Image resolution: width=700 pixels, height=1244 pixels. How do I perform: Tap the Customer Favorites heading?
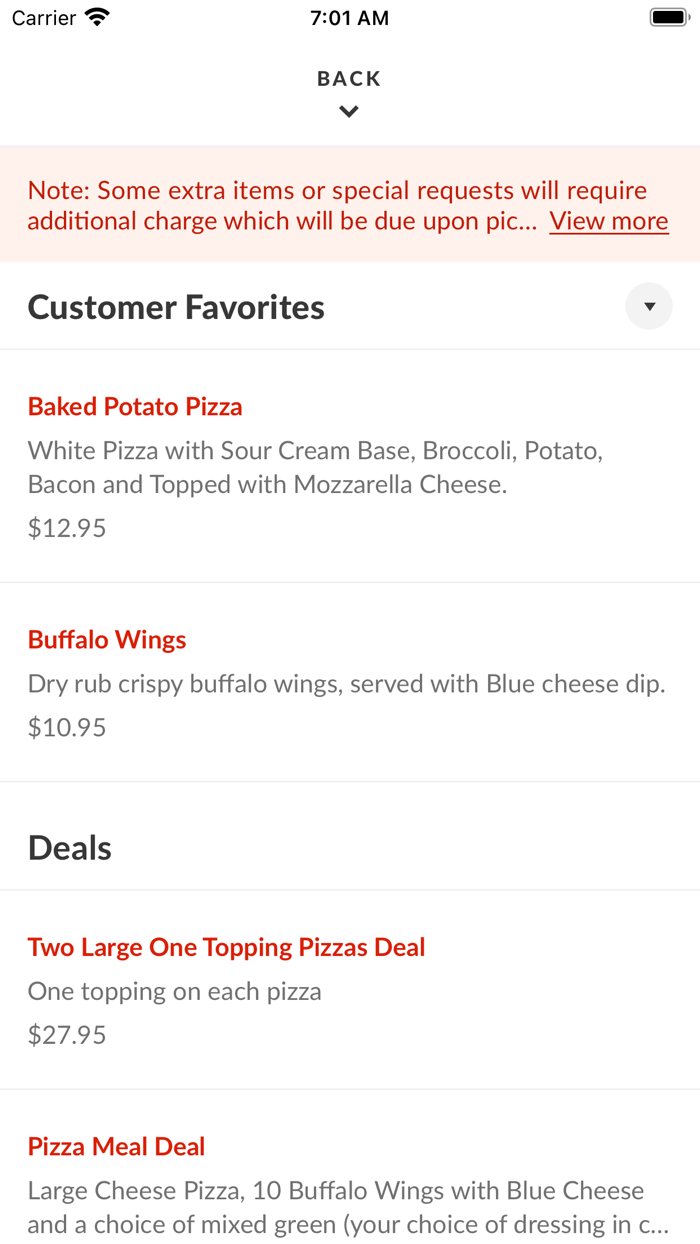click(x=175, y=306)
